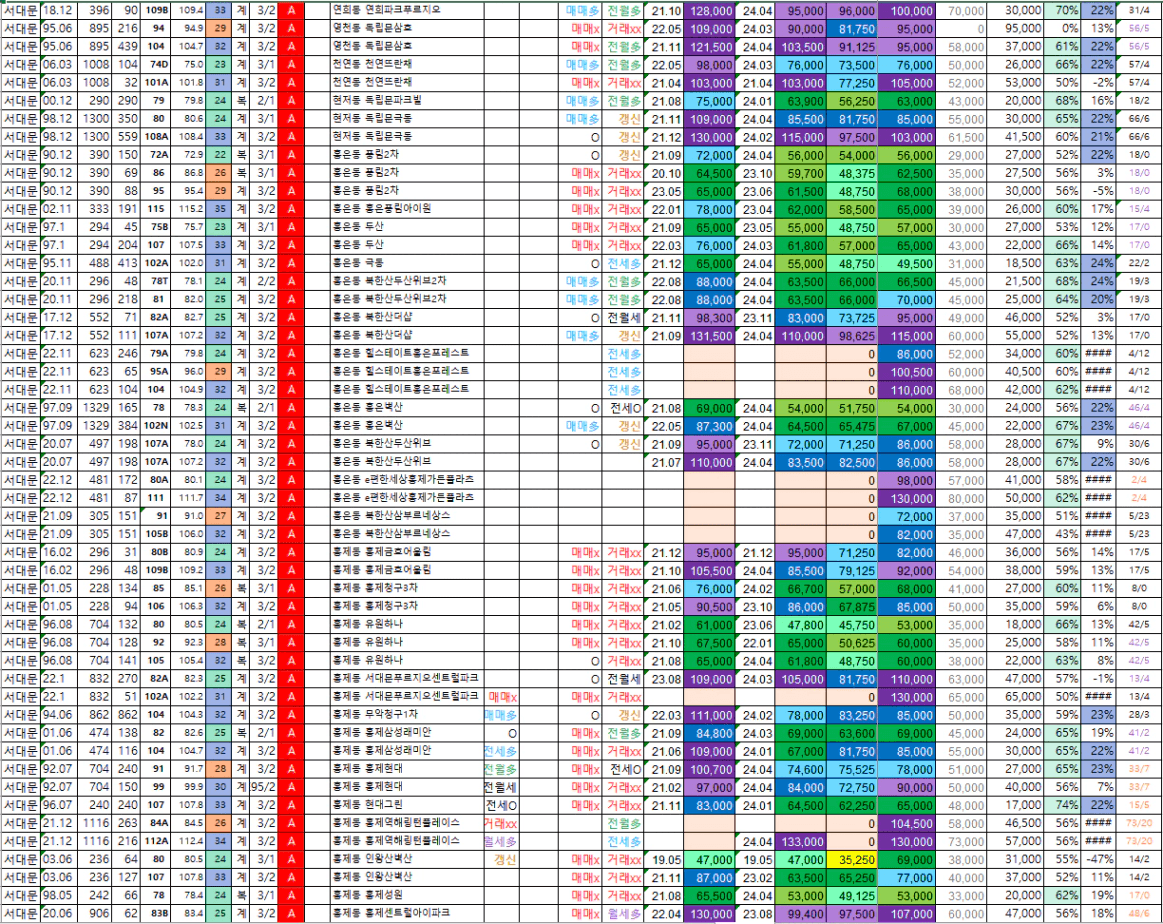
Task: Select the cell with value 131,500
Action: [x=710, y=336]
